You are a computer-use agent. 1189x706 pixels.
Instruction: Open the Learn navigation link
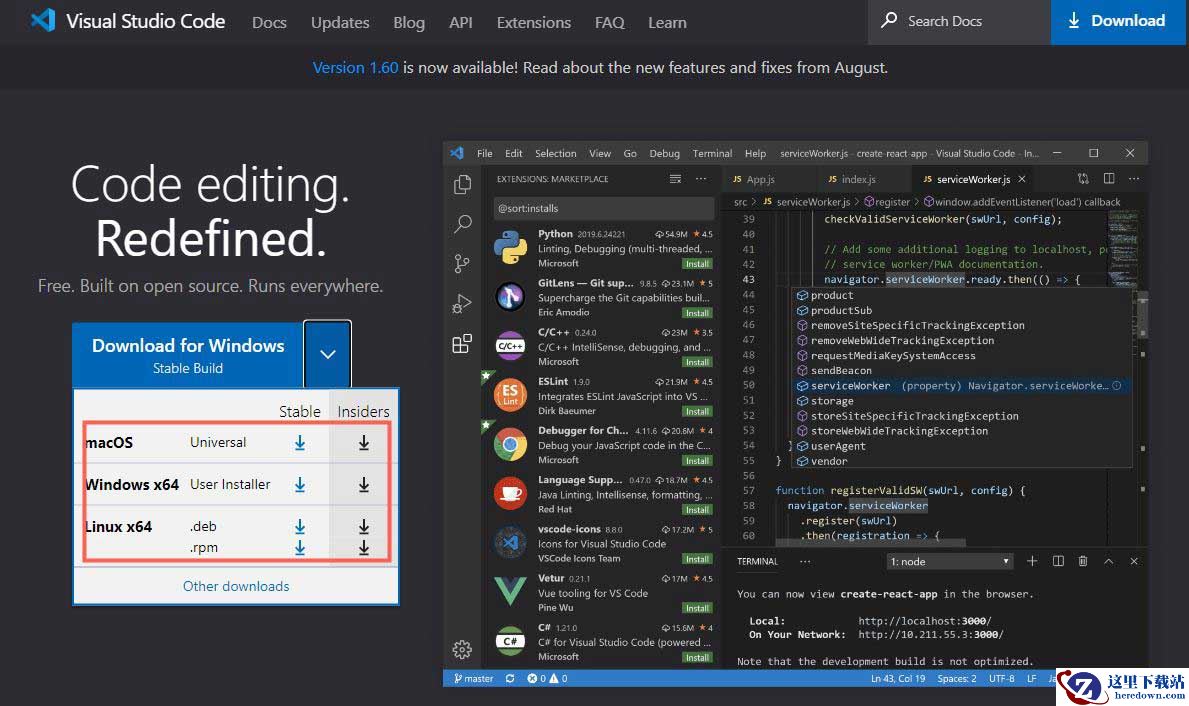click(x=667, y=23)
